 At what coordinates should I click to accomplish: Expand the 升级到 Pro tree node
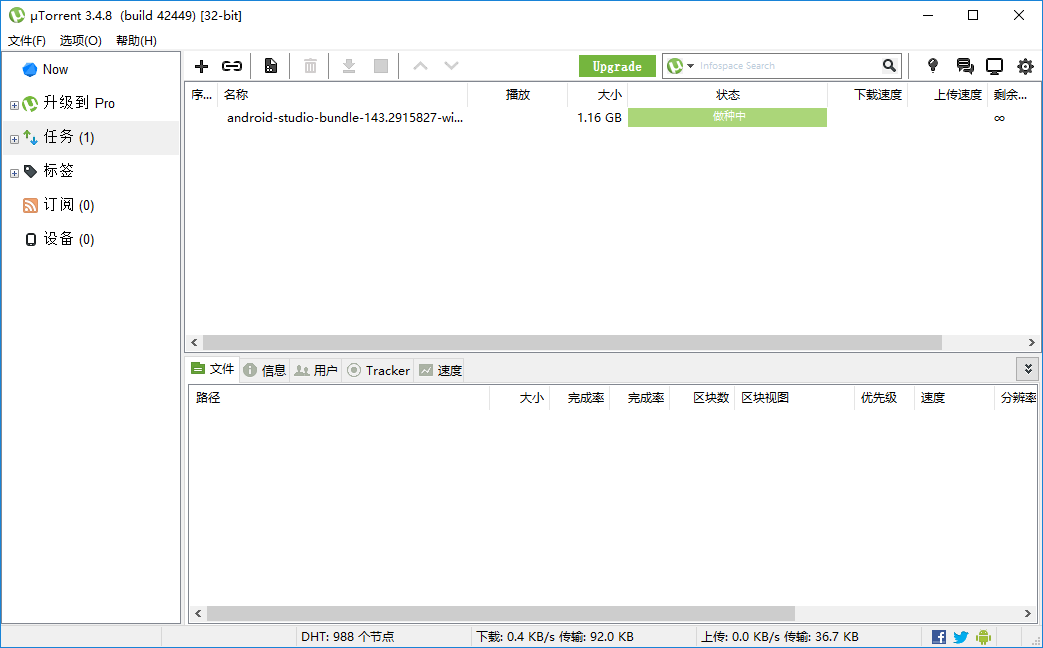(x=14, y=105)
